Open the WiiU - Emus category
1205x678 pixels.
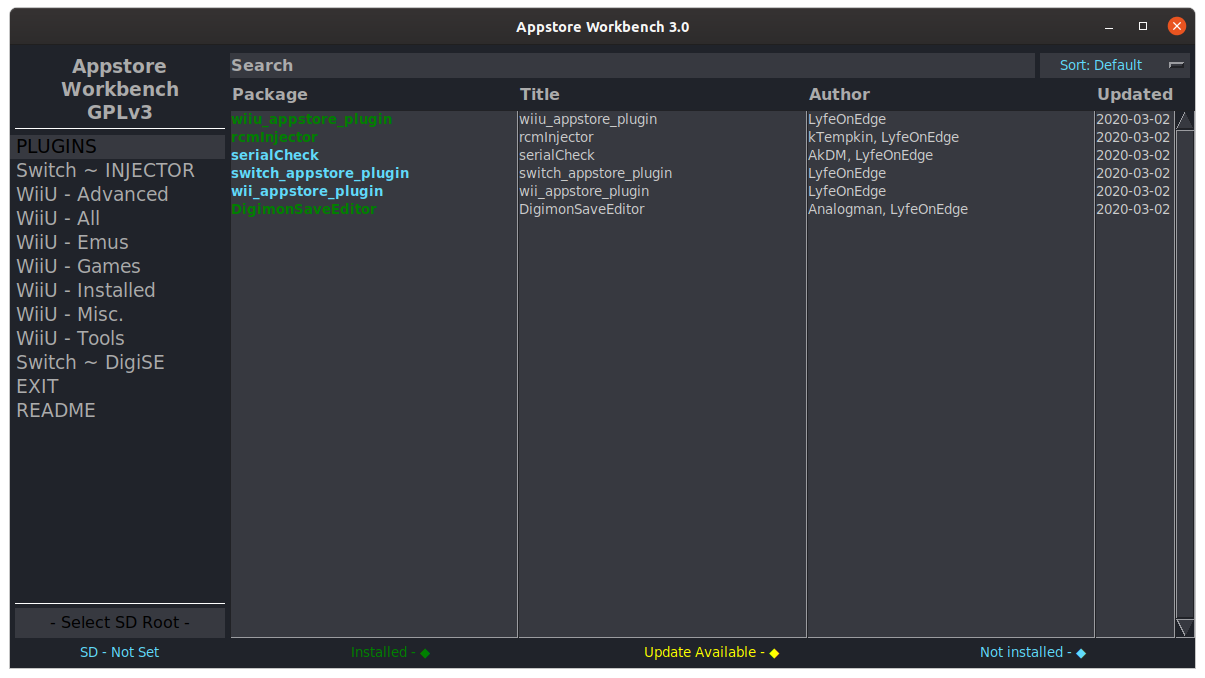(120, 242)
